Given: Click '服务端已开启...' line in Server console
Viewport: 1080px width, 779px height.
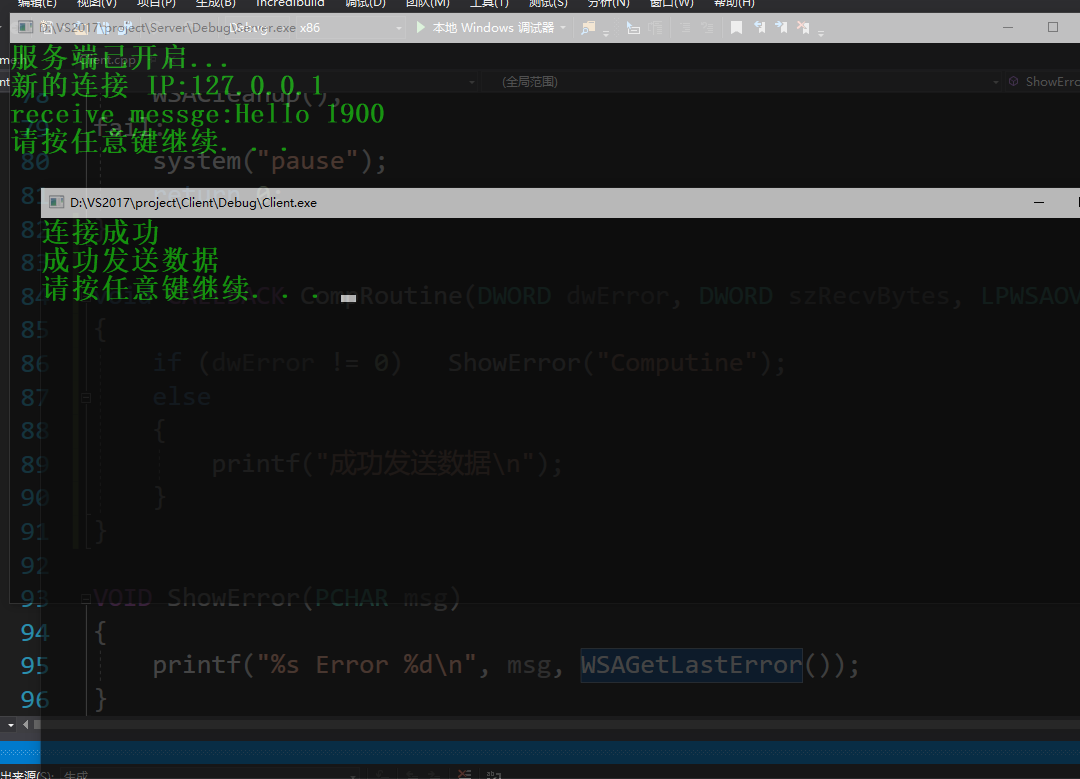Looking at the screenshot, I should (118, 58).
